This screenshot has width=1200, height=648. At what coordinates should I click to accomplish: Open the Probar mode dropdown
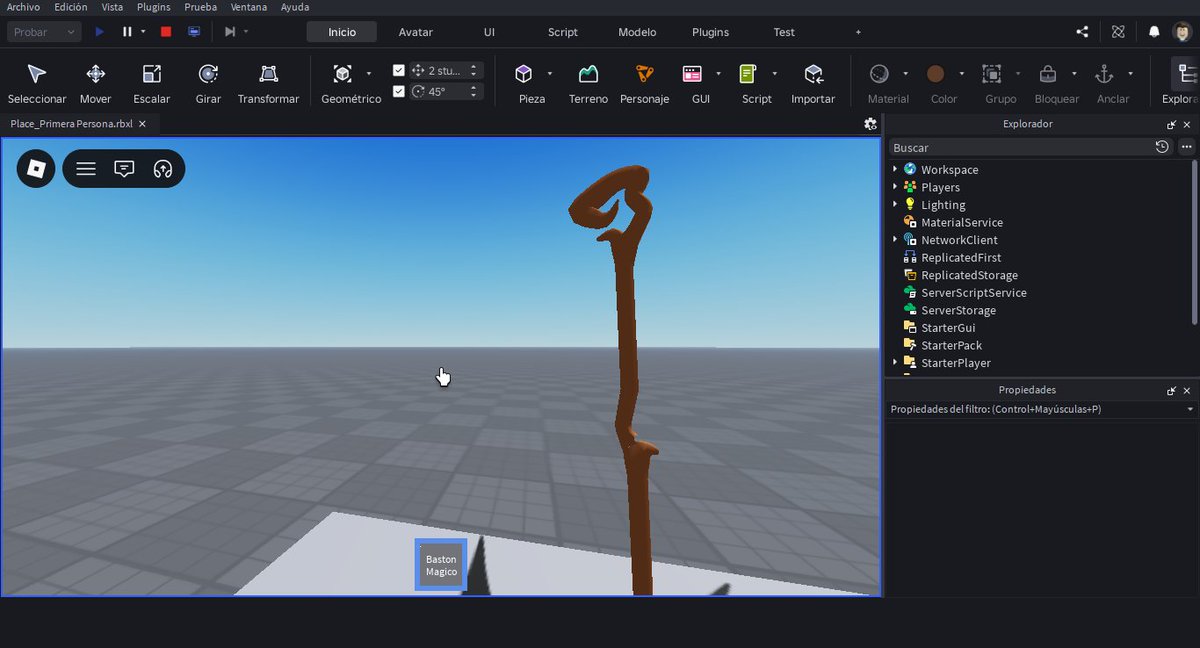(x=44, y=32)
